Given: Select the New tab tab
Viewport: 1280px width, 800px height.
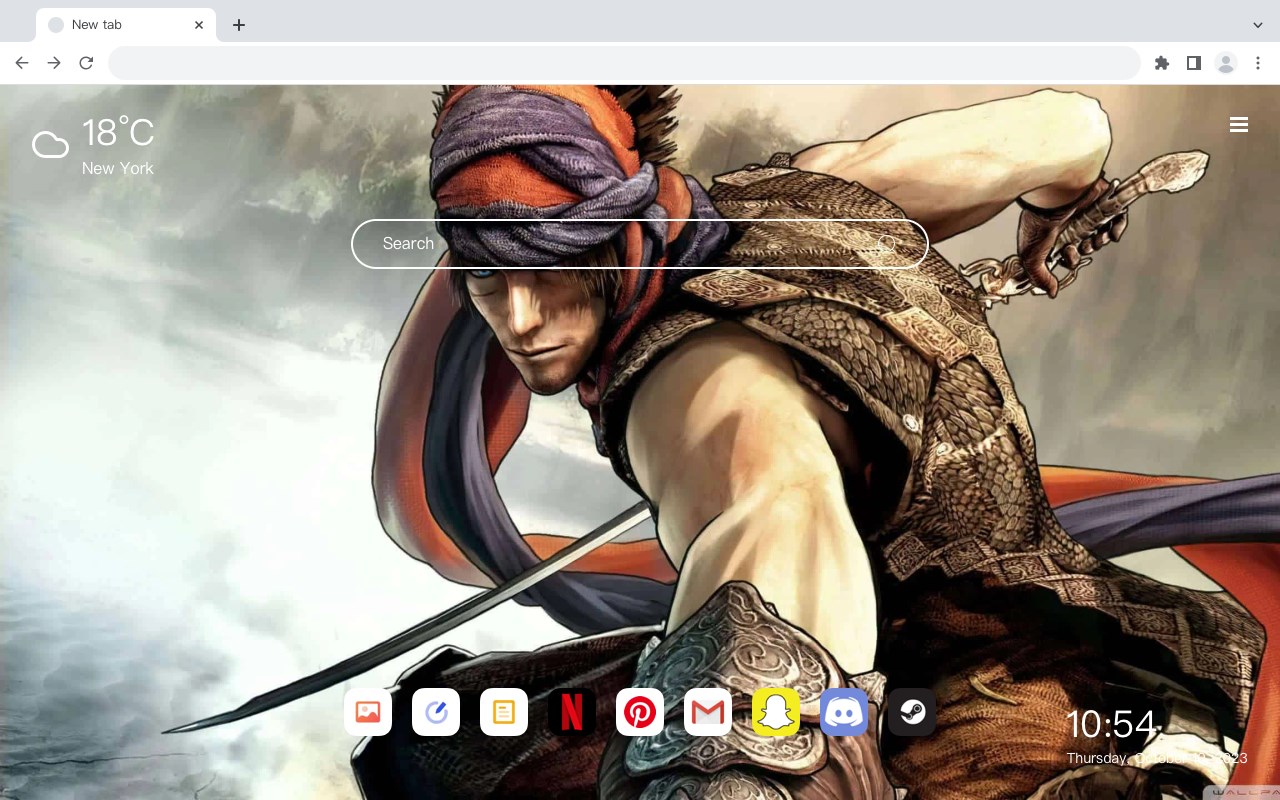Looking at the screenshot, I should [x=126, y=25].
